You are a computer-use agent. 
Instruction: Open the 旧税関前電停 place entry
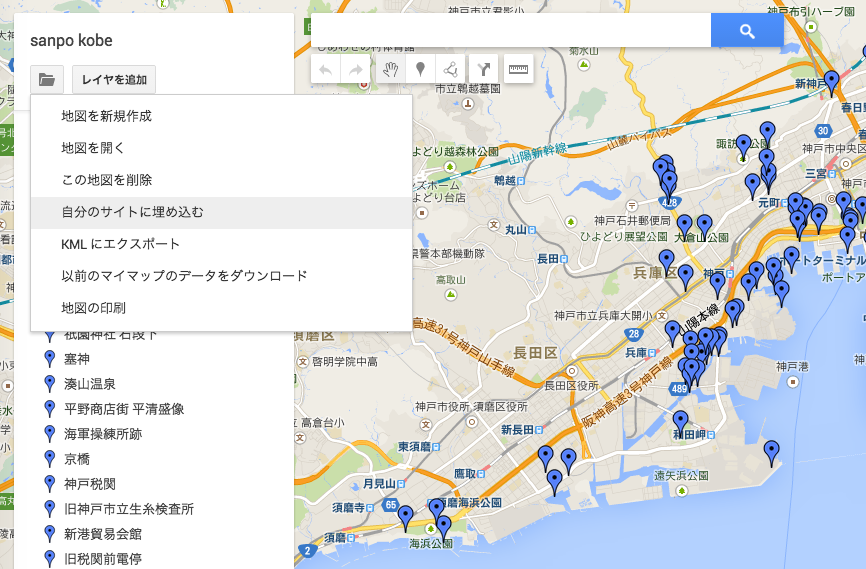click(103, 559)
